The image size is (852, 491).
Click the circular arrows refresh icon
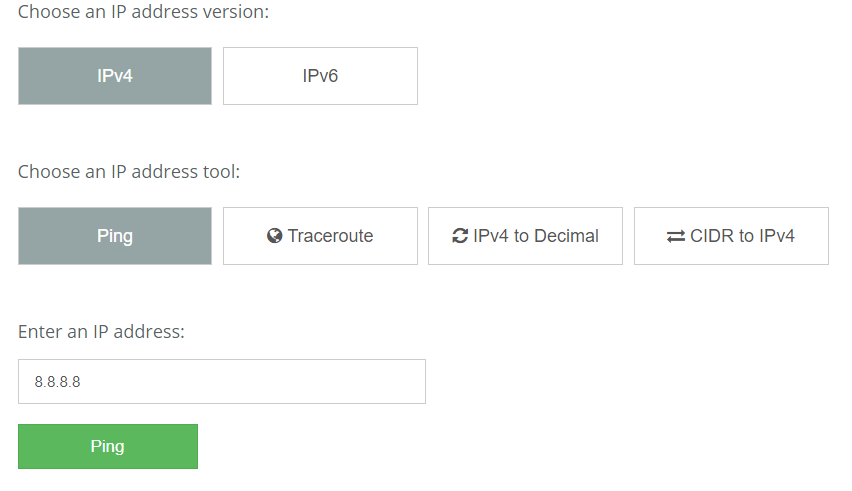pos(460,237)
